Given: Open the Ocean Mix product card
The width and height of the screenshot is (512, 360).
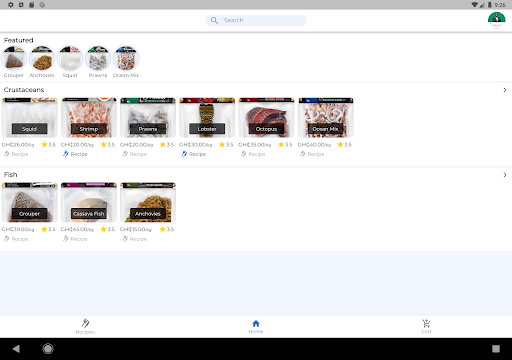Looking at the screenshot, I should pos(326,117).
